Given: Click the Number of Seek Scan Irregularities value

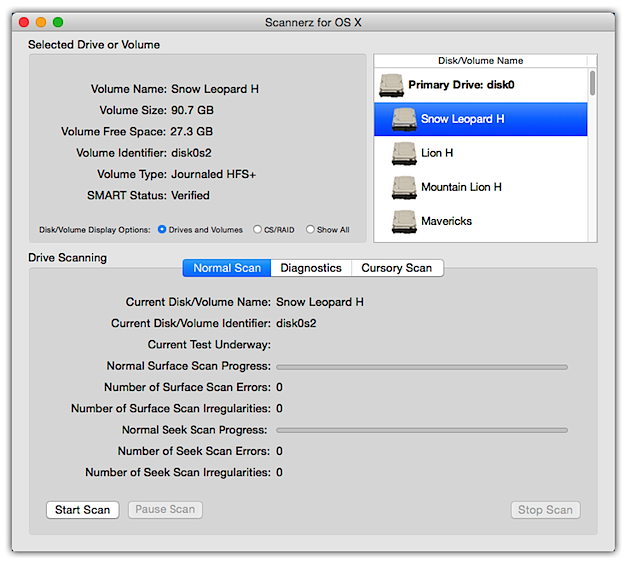Looking at the screenshot, I should (x=279, y=472).
